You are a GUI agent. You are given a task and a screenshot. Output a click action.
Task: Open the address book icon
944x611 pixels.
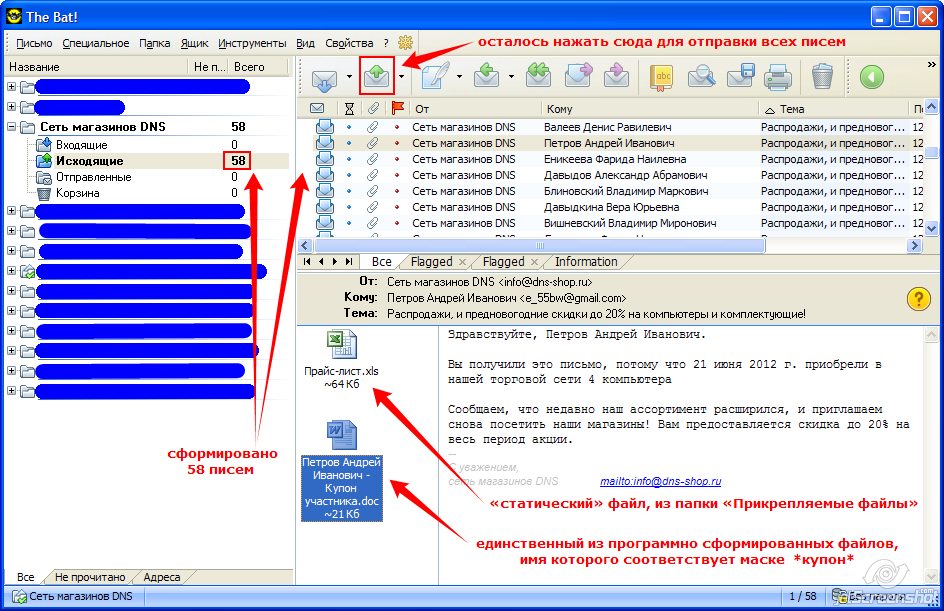661,76
